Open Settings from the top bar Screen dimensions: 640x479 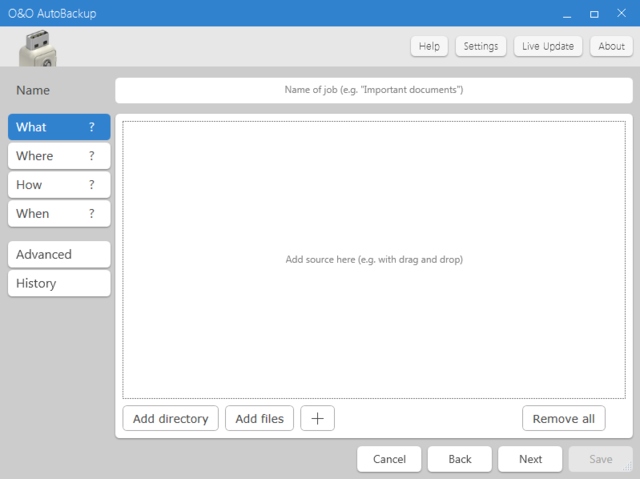pos(480,46)
